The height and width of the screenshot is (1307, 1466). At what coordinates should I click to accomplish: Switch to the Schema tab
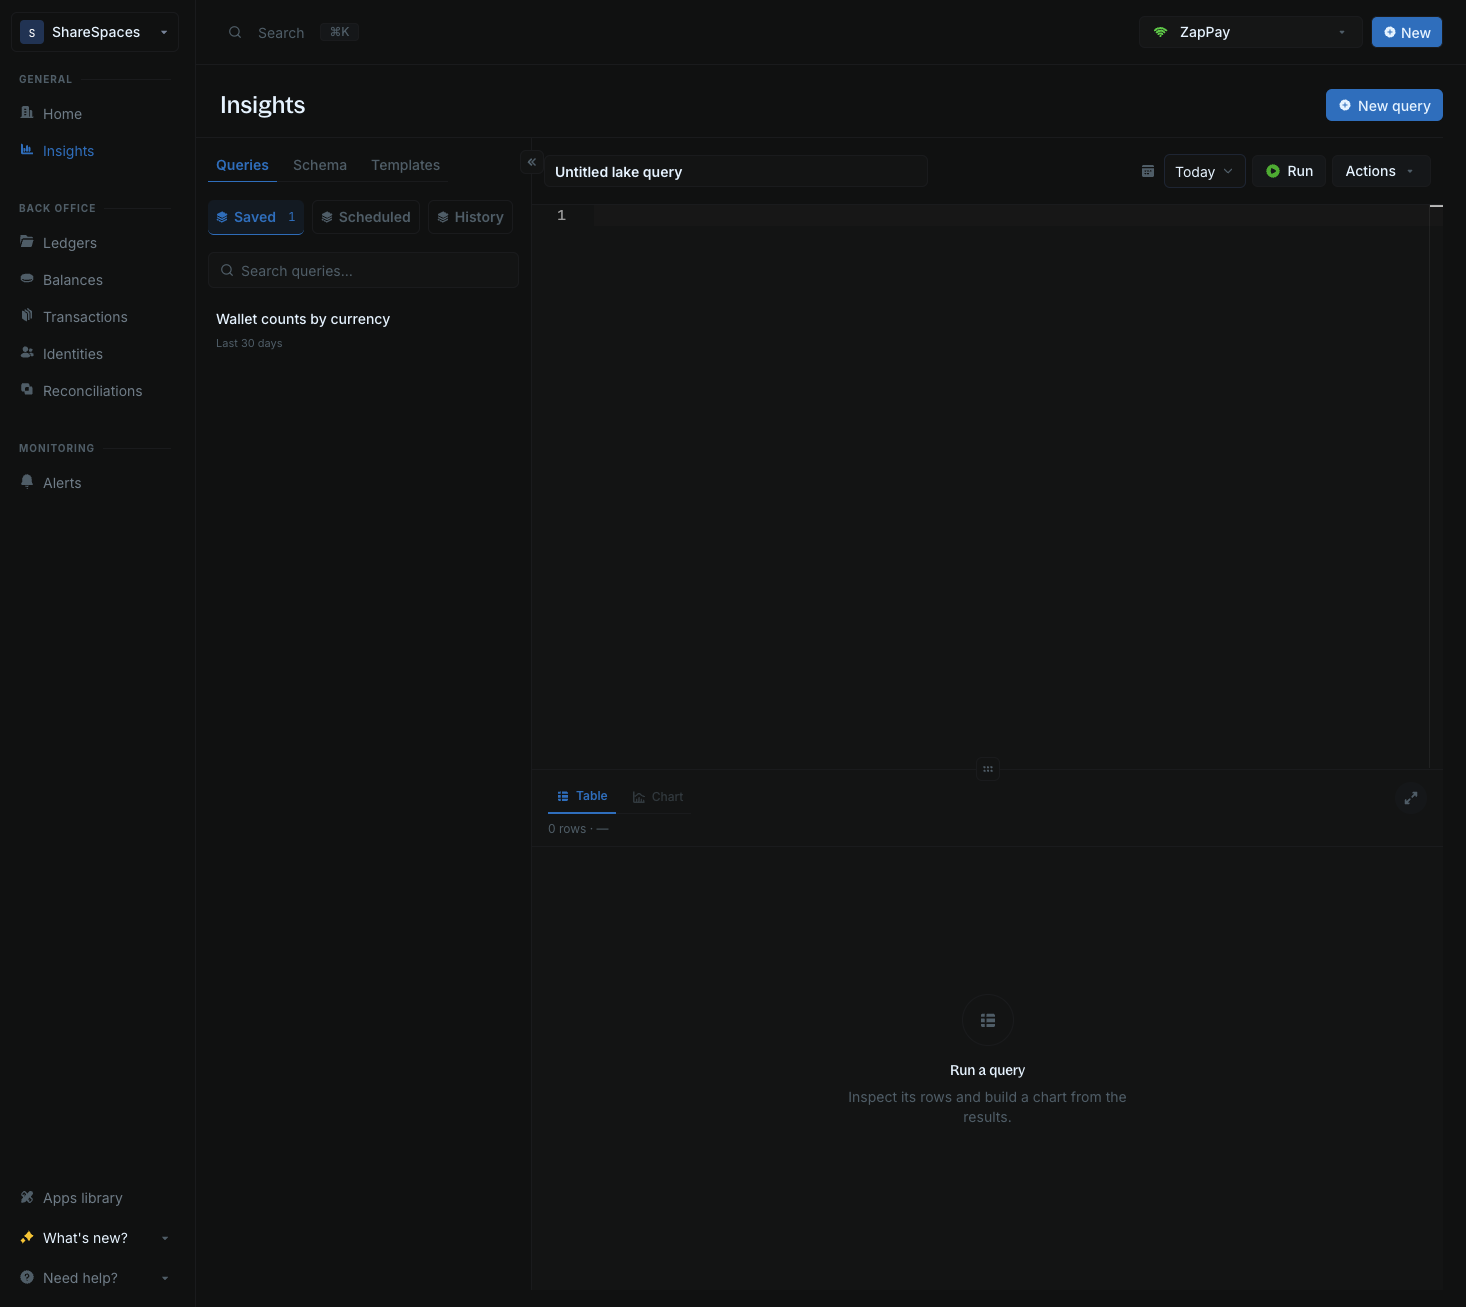coord(320,165)
